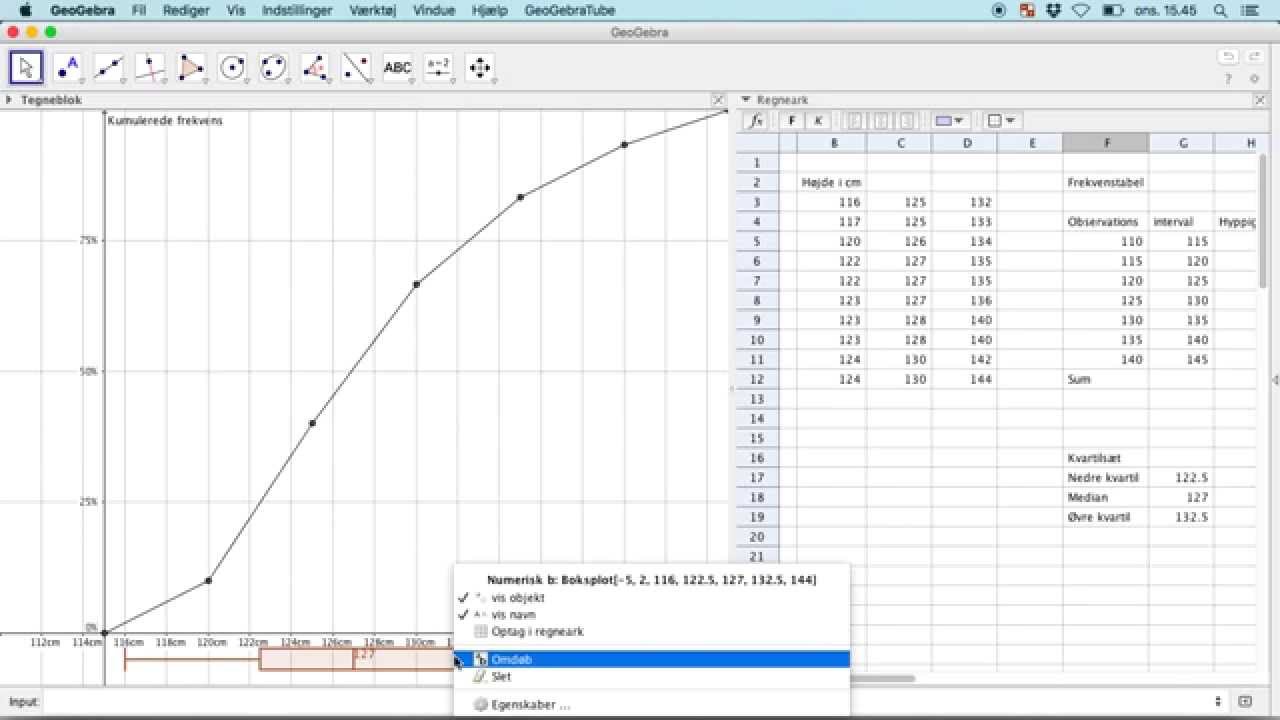Align cell text center in Regneark
Screen dimensions: 1280x720
pos(882,121)
